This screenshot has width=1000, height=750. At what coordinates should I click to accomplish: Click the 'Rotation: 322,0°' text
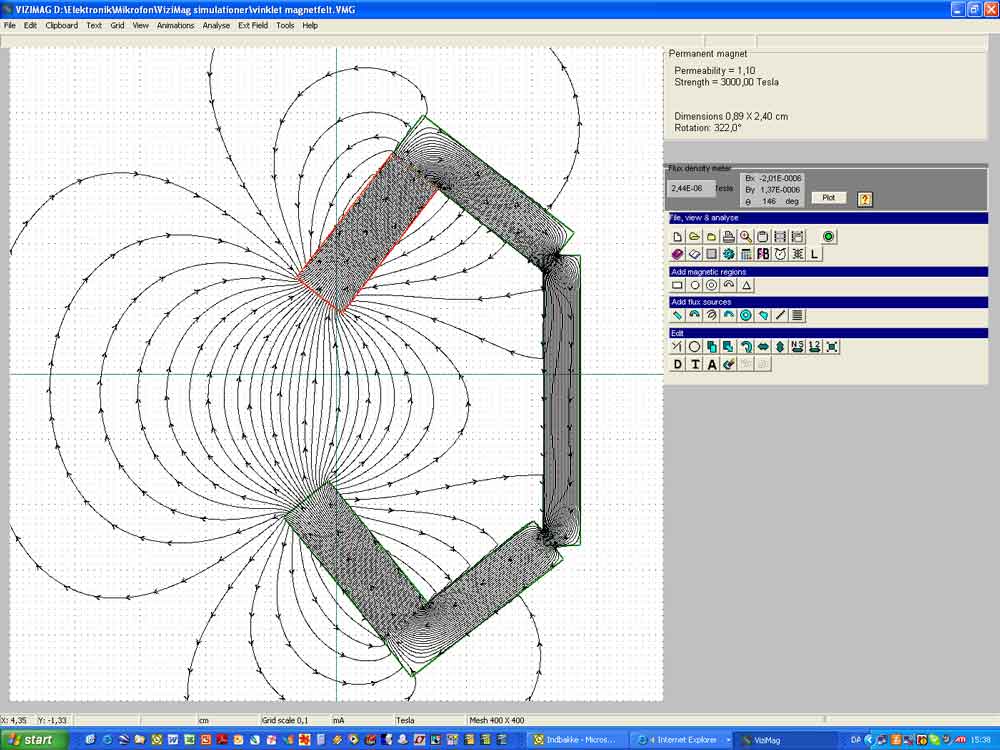coord(708,128)
